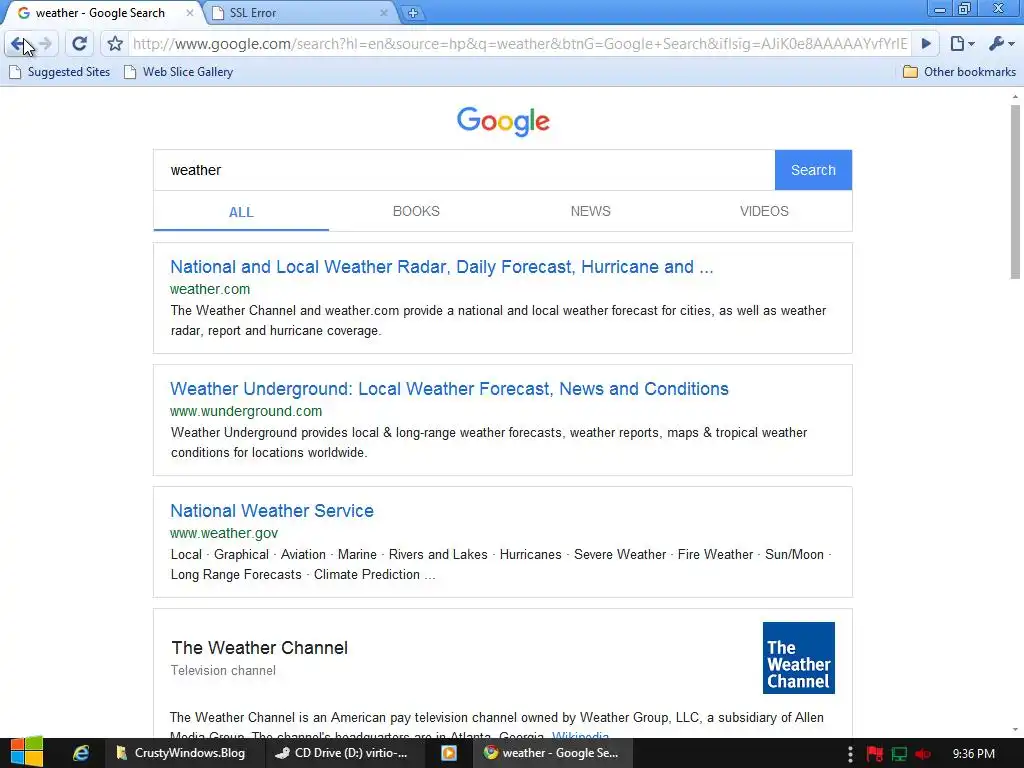Restore down the browser window
The height and width of the screenshot is (768, 1024).
[x=964, y=9]
